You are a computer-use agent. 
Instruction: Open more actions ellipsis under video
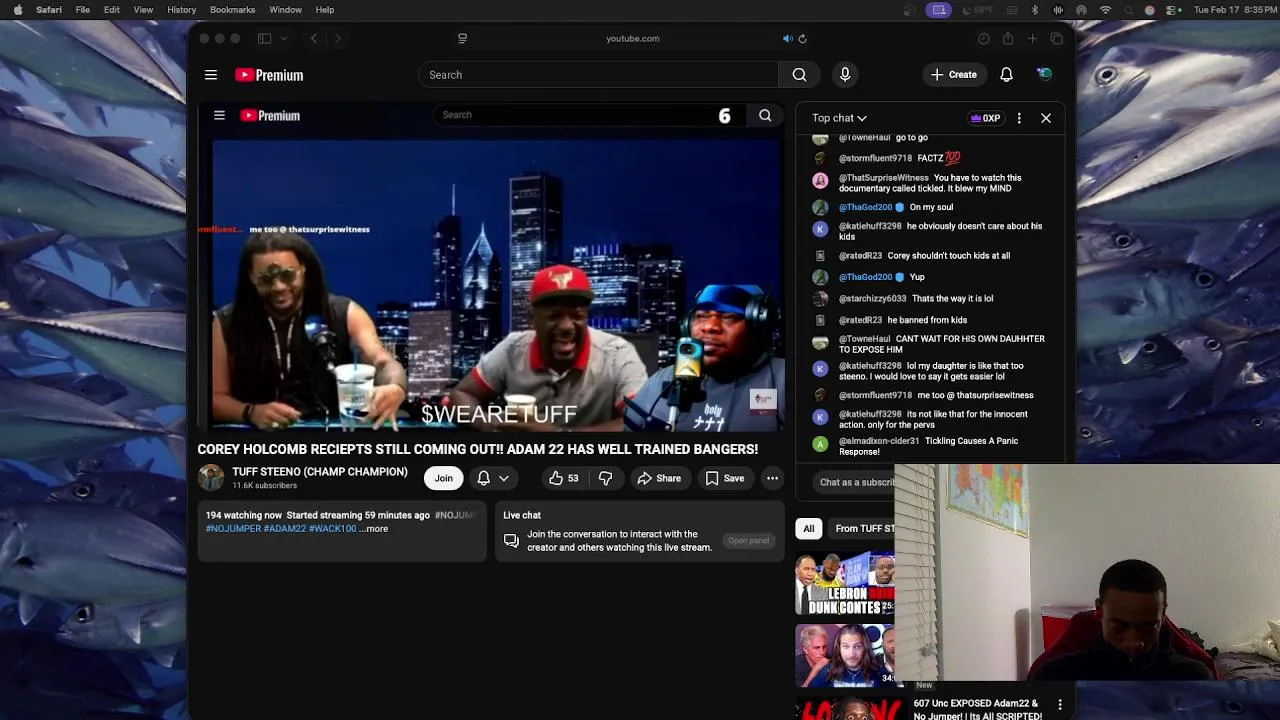pyautogui.click(x=772, y=478)
